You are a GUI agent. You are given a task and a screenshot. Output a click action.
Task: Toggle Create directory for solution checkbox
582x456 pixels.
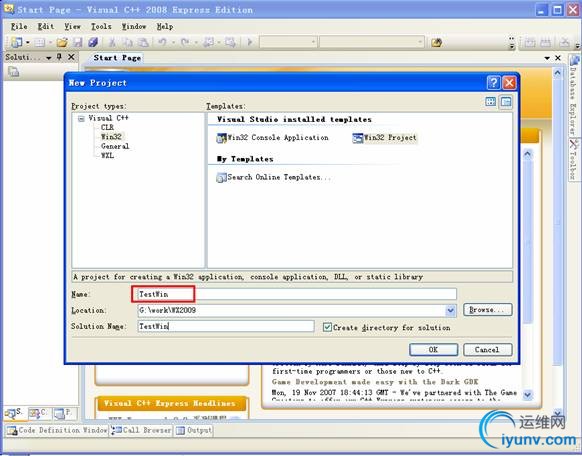(327, 327)
